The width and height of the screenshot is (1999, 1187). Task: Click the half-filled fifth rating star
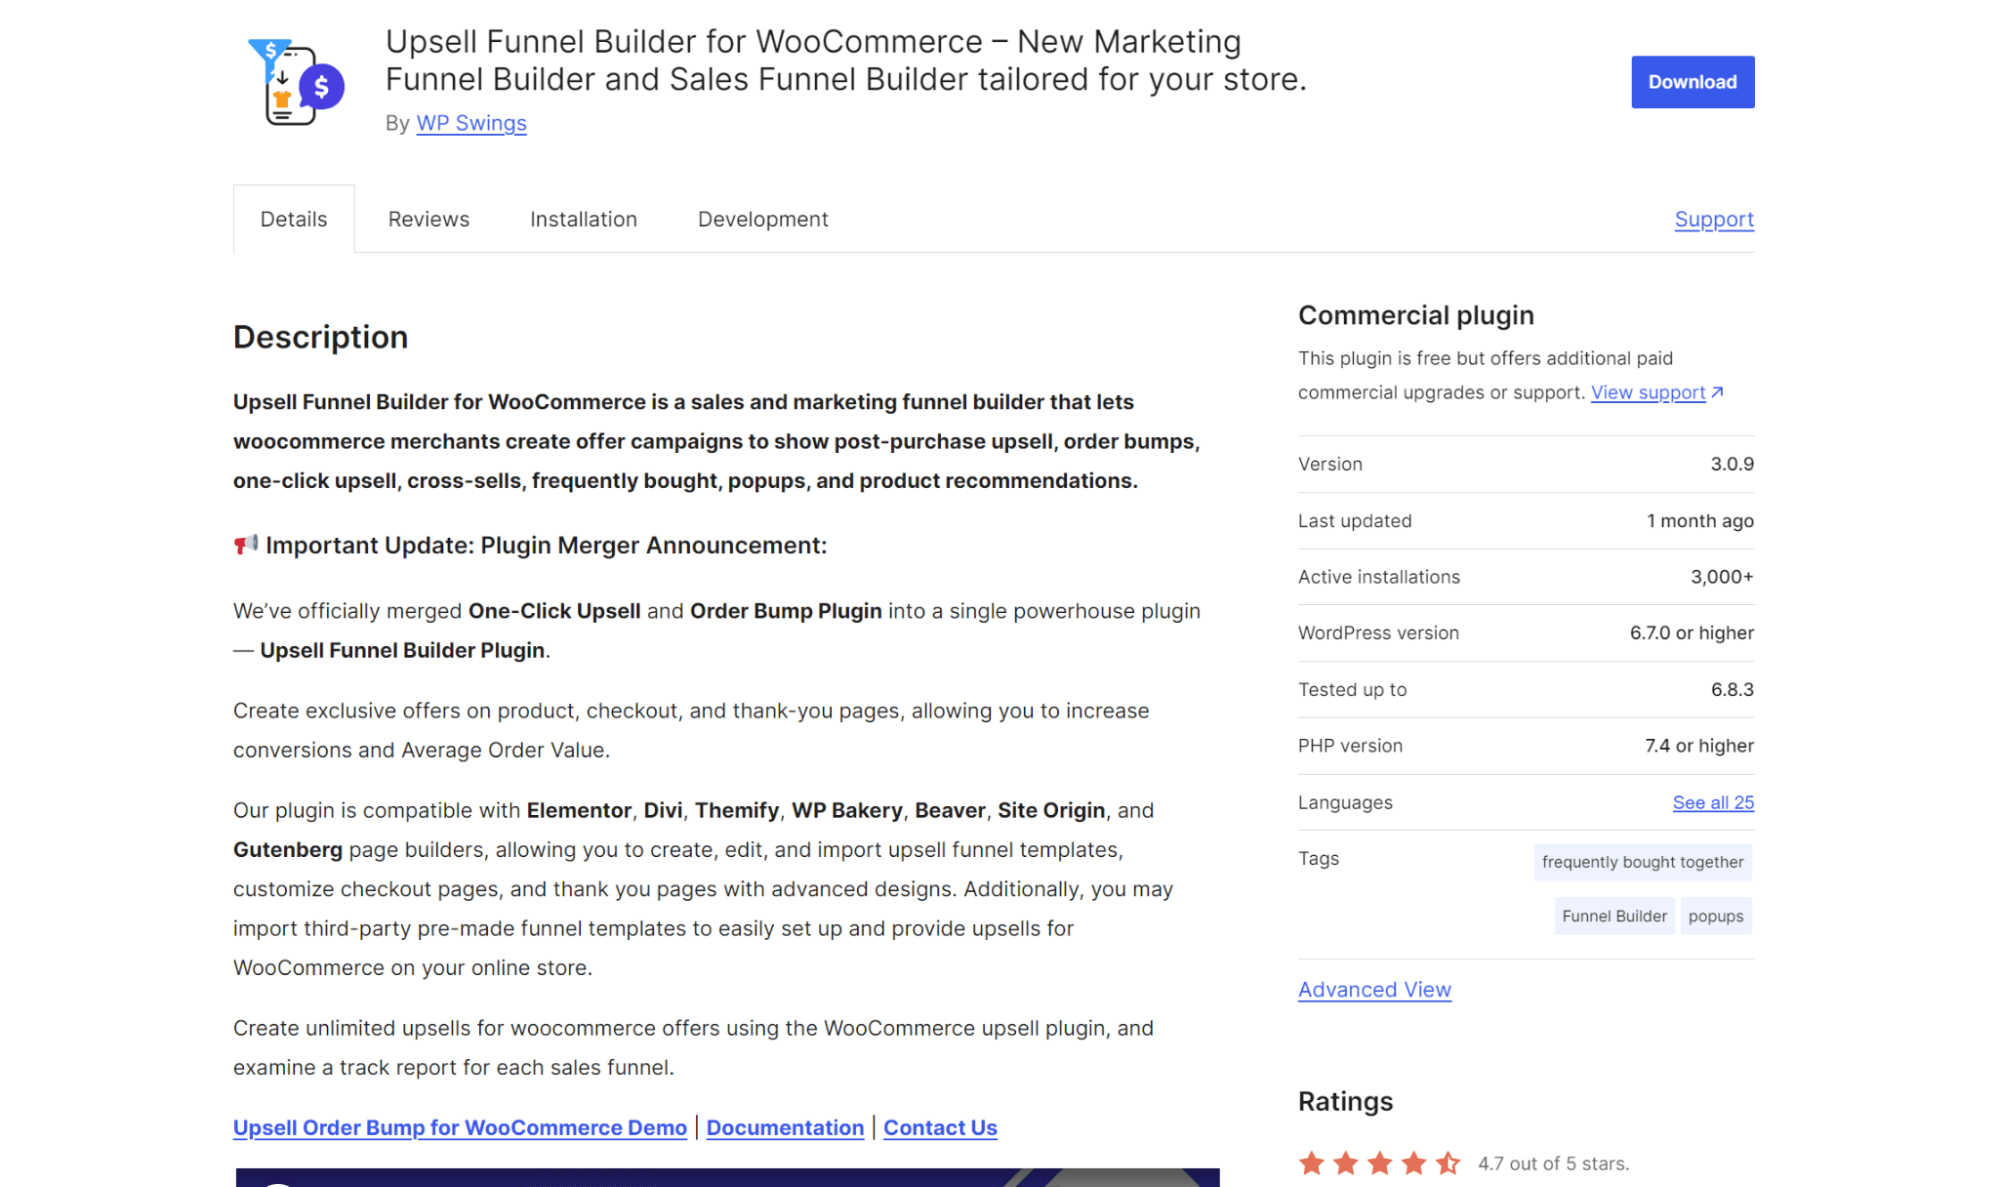coord(1448,1163)
